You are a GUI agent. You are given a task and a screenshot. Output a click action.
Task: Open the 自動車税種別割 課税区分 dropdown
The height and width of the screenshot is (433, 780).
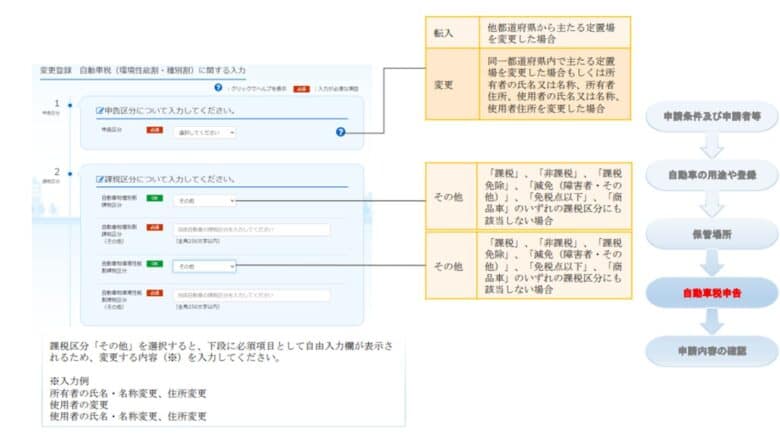204,201
